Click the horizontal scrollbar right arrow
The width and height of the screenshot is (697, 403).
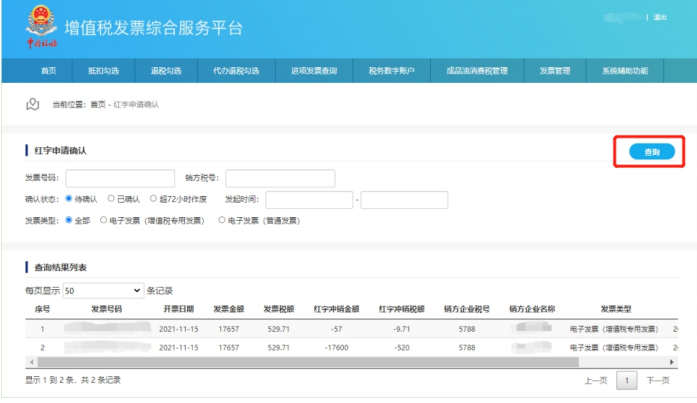click(672, 362)
